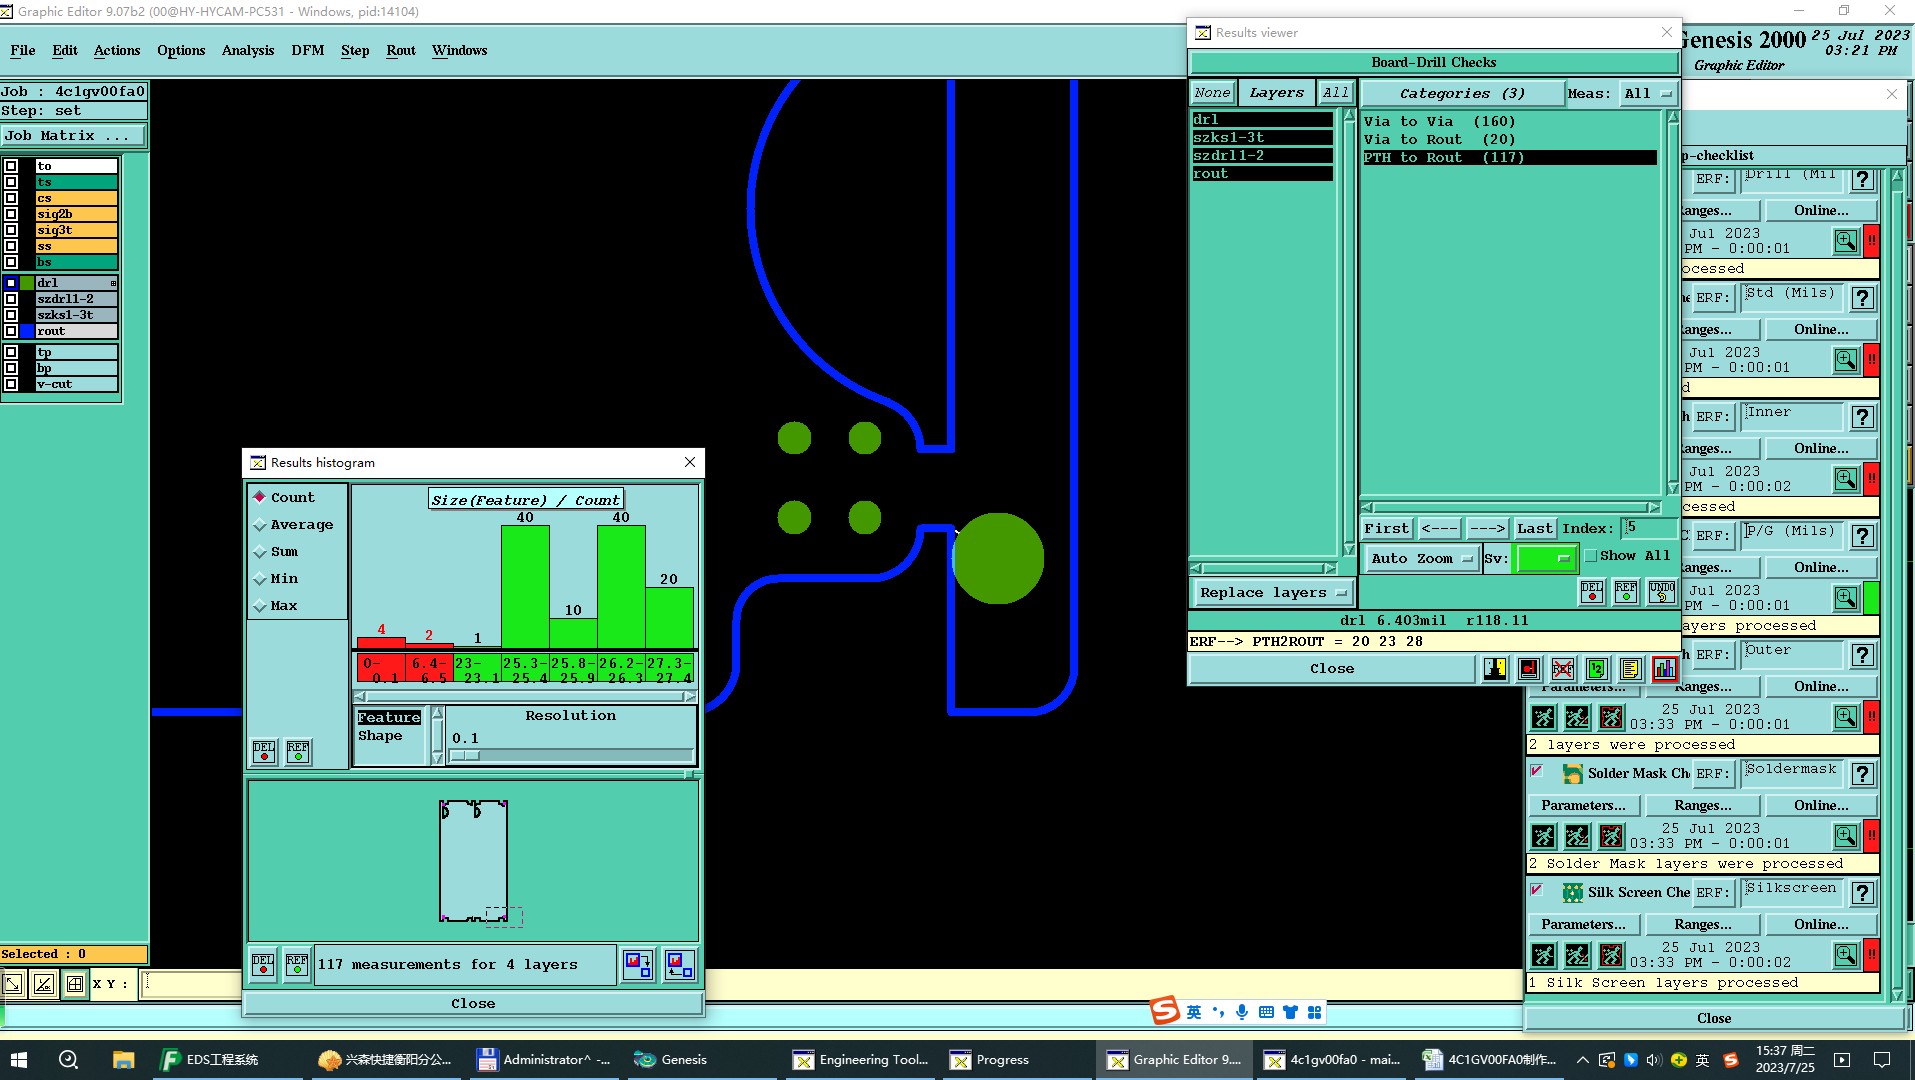Image resolution: width=1915 pixels, height=1080 pixels.
Task: Open the Meas All dropdown
Action: pyautogui.click(x=1647, y=93)
